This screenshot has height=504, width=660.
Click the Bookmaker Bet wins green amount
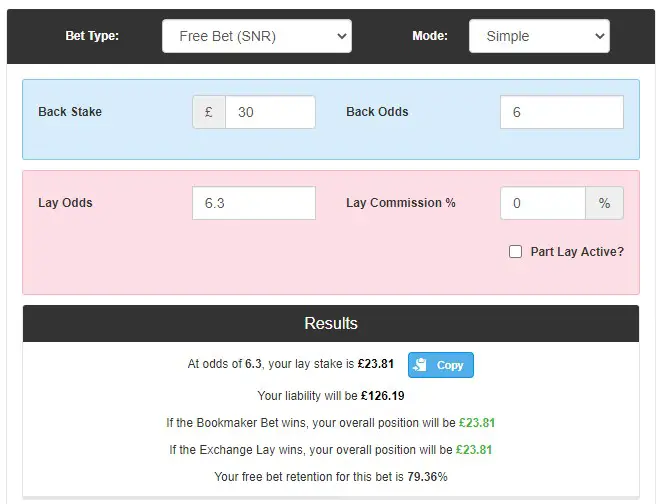click(477, 423)
